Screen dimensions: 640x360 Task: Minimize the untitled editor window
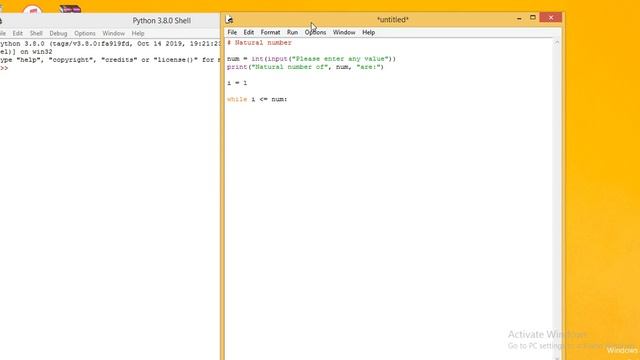tap(519, 18)
